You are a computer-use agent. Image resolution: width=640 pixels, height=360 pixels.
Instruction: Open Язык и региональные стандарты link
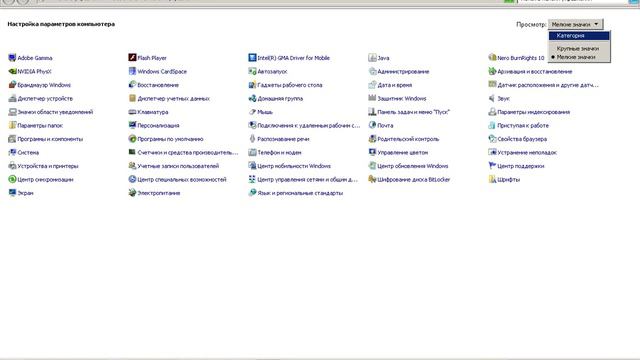300,193
